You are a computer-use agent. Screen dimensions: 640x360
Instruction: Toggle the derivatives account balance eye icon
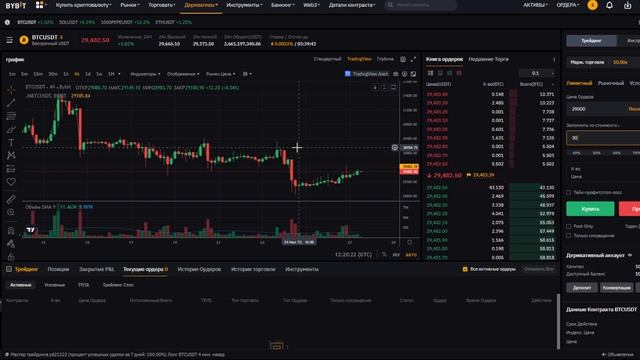pos(630,255)
